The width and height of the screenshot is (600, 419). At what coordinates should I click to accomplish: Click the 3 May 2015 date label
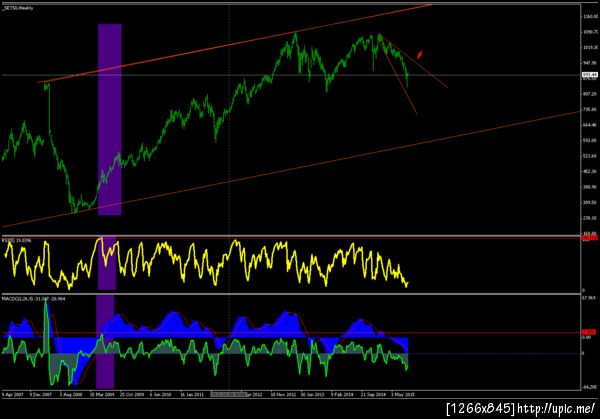tap(403, 394)
